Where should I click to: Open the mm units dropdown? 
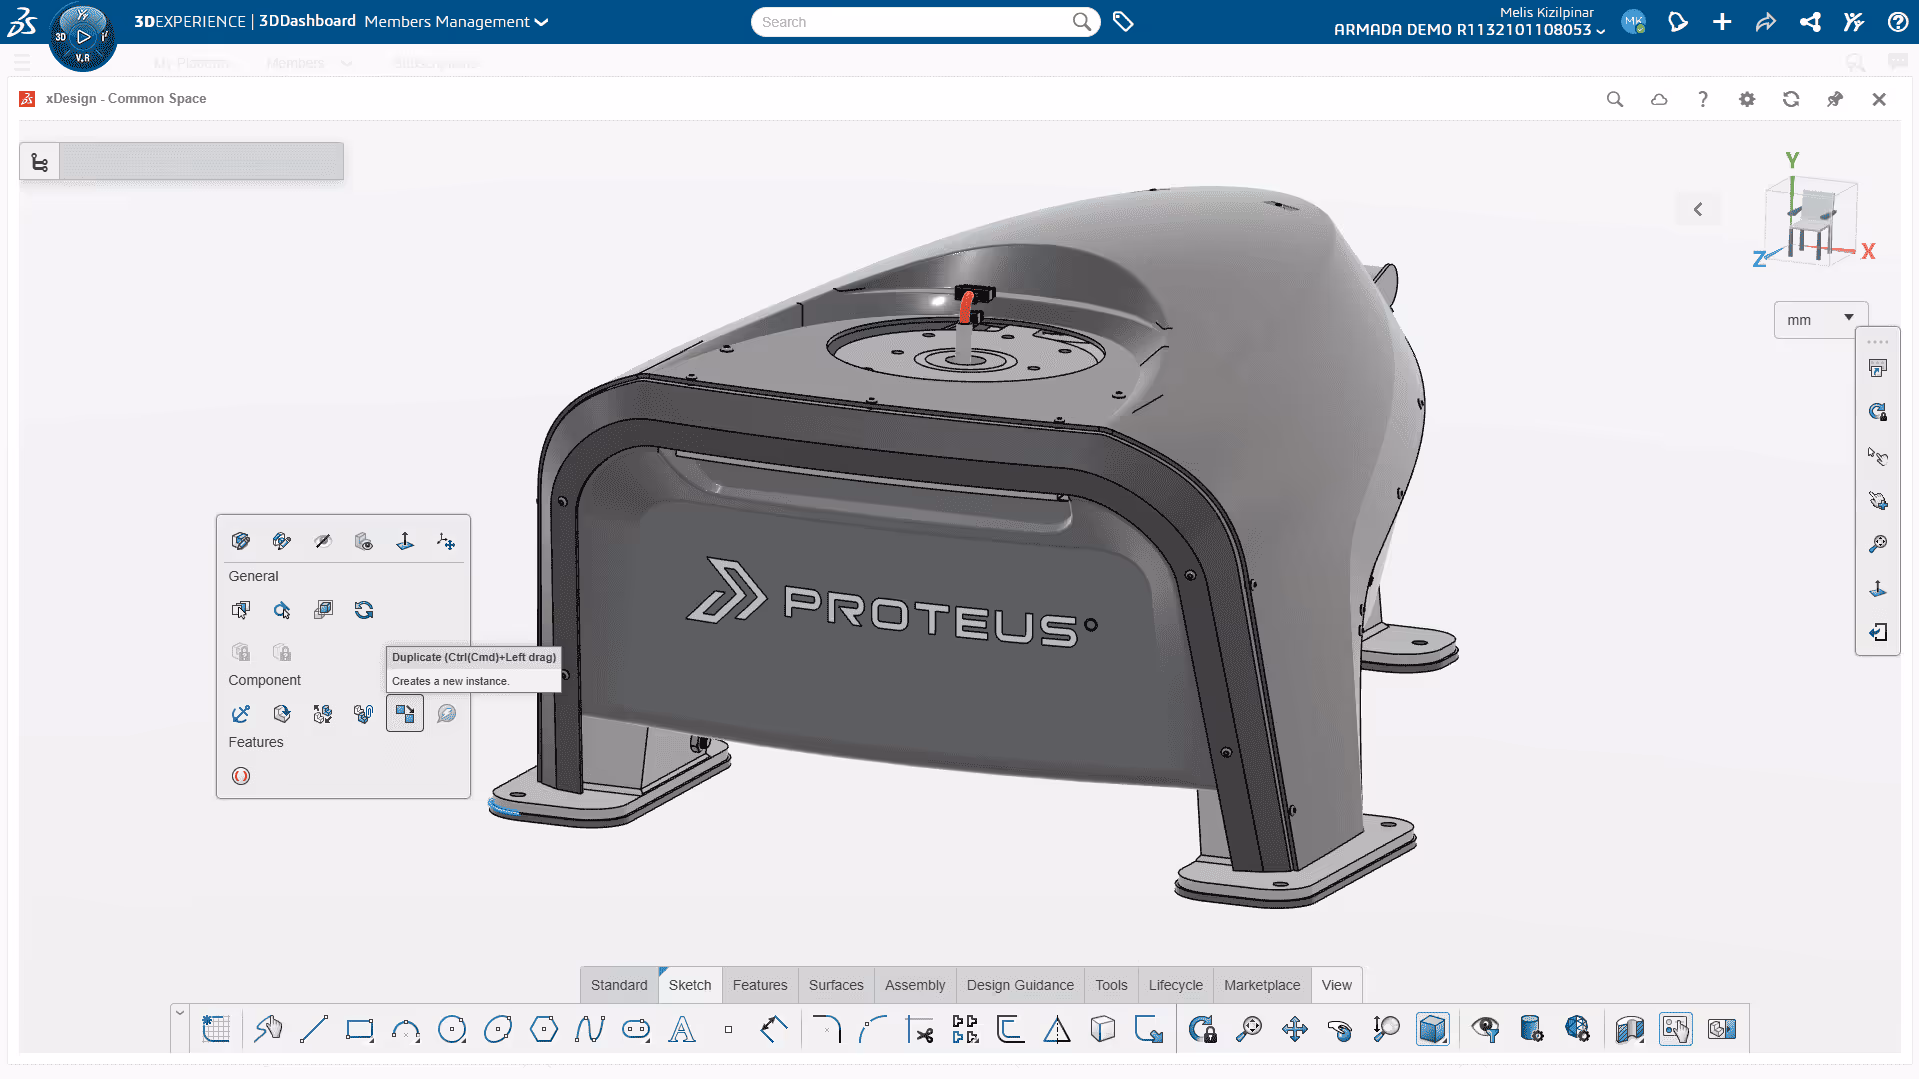tap(1820, 320)
